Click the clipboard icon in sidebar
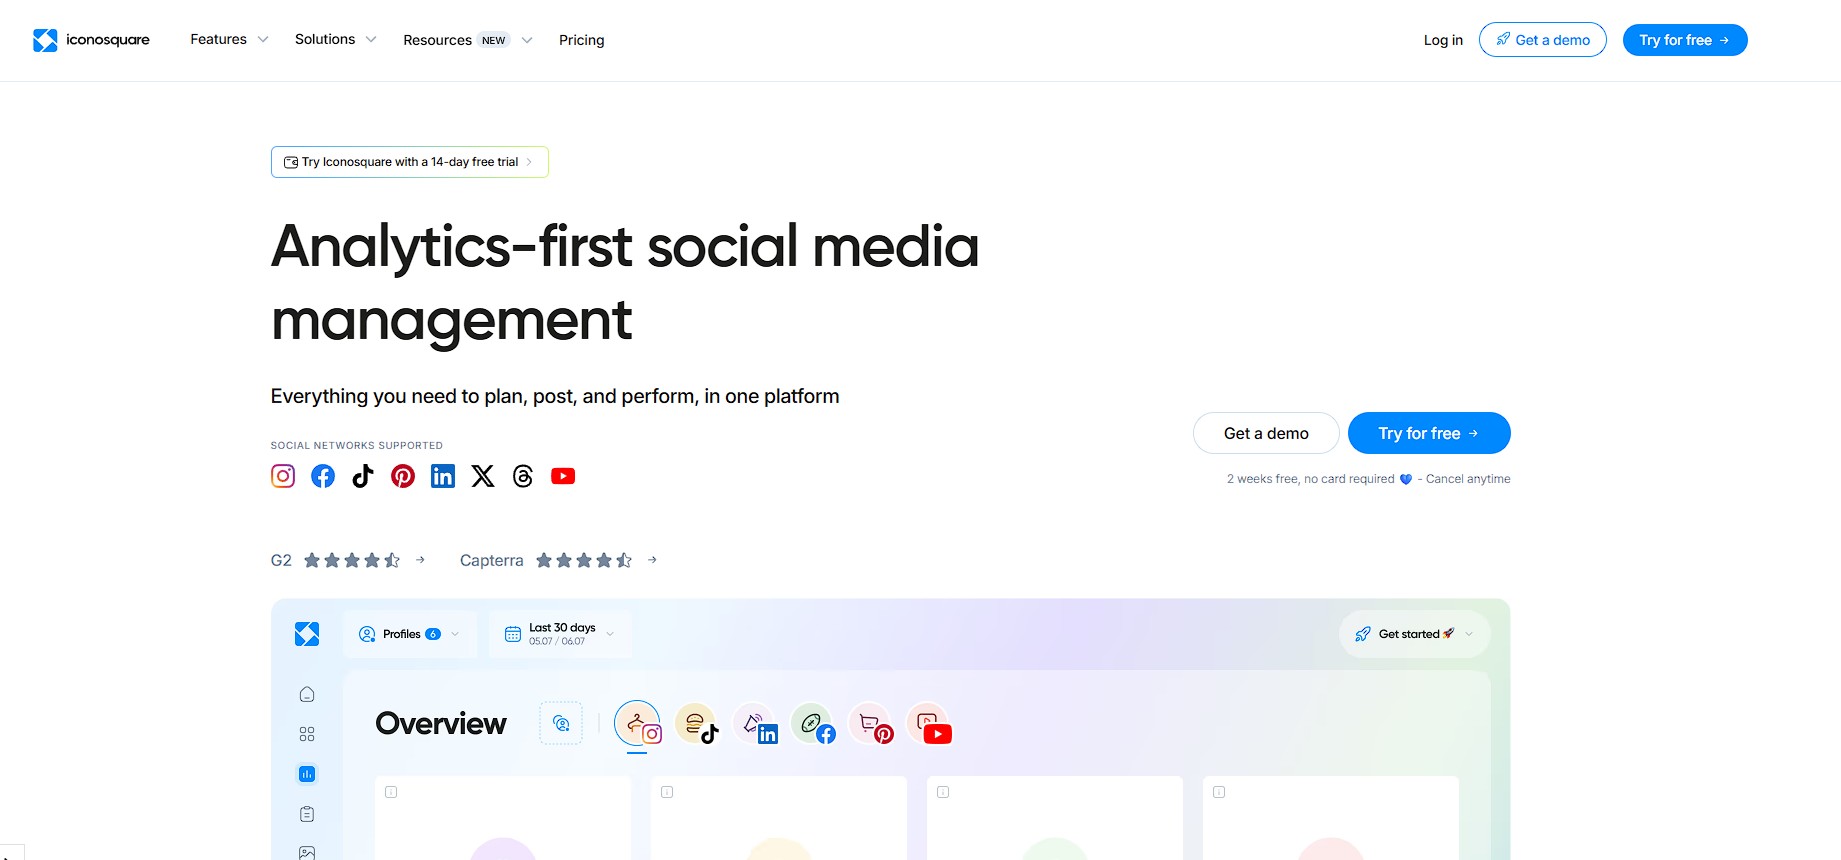 (x=307, y=814)
